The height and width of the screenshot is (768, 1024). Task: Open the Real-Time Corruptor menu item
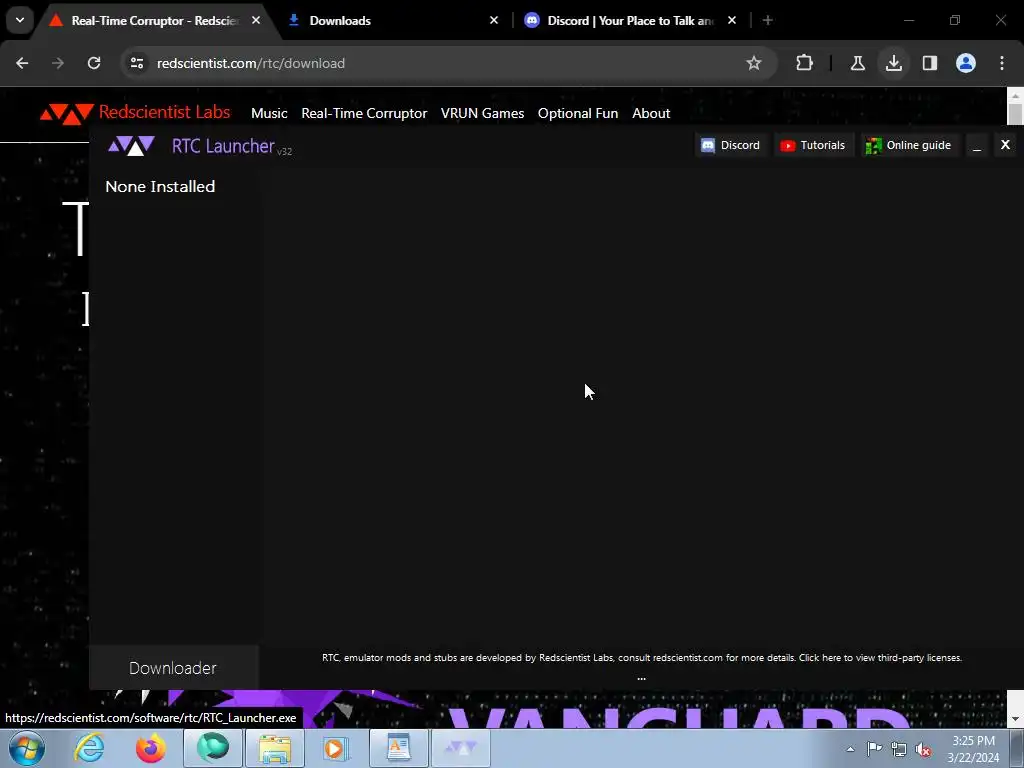point(364,113)
